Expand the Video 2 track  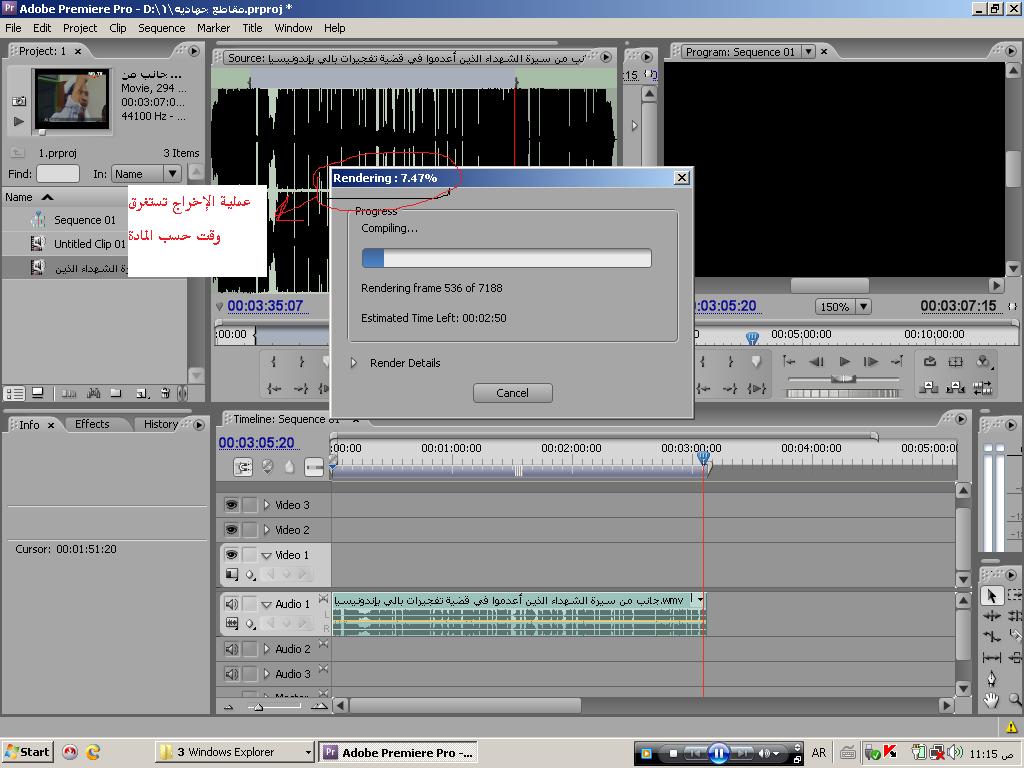point(267,530)
